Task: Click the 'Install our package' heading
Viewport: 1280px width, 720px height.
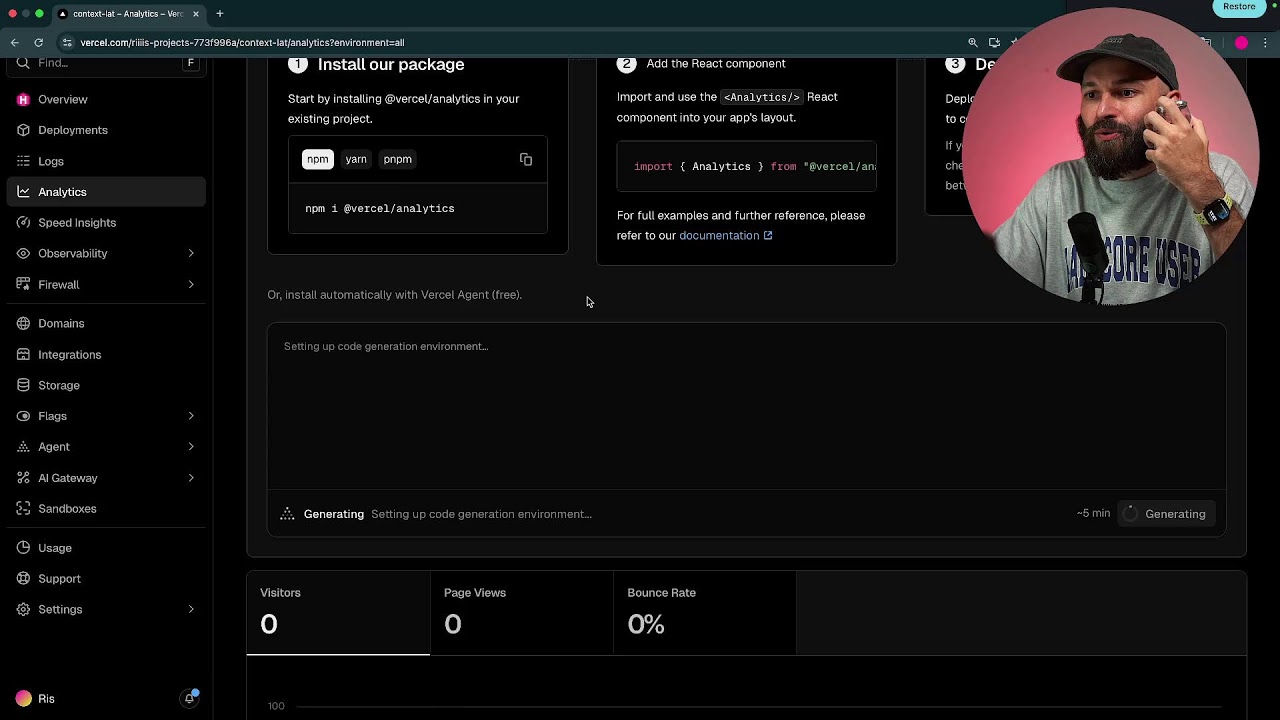Action: pos(391,65)
